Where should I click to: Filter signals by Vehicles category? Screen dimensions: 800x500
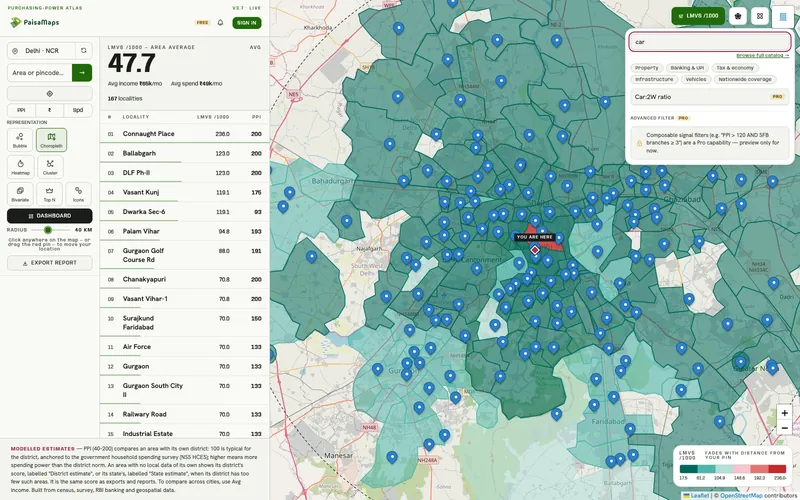pyautogui.click(x=696, y=80)
